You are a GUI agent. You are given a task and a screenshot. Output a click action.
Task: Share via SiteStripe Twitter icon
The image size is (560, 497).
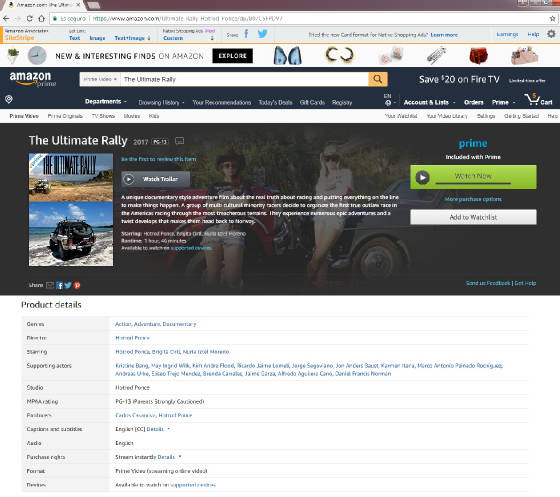[262, 34]
